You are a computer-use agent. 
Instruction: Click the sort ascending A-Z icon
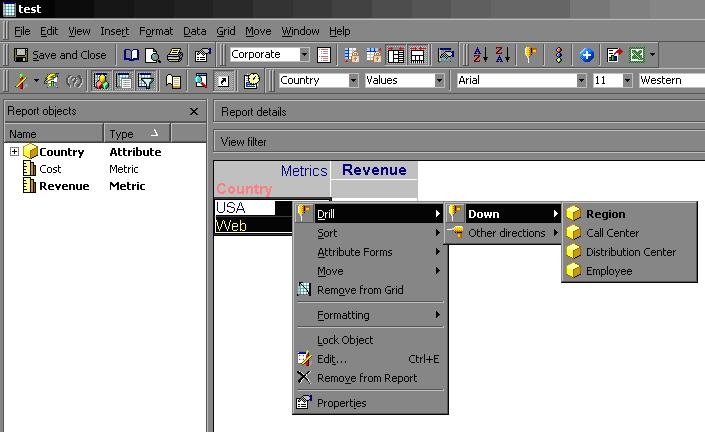tap(480, 55)
